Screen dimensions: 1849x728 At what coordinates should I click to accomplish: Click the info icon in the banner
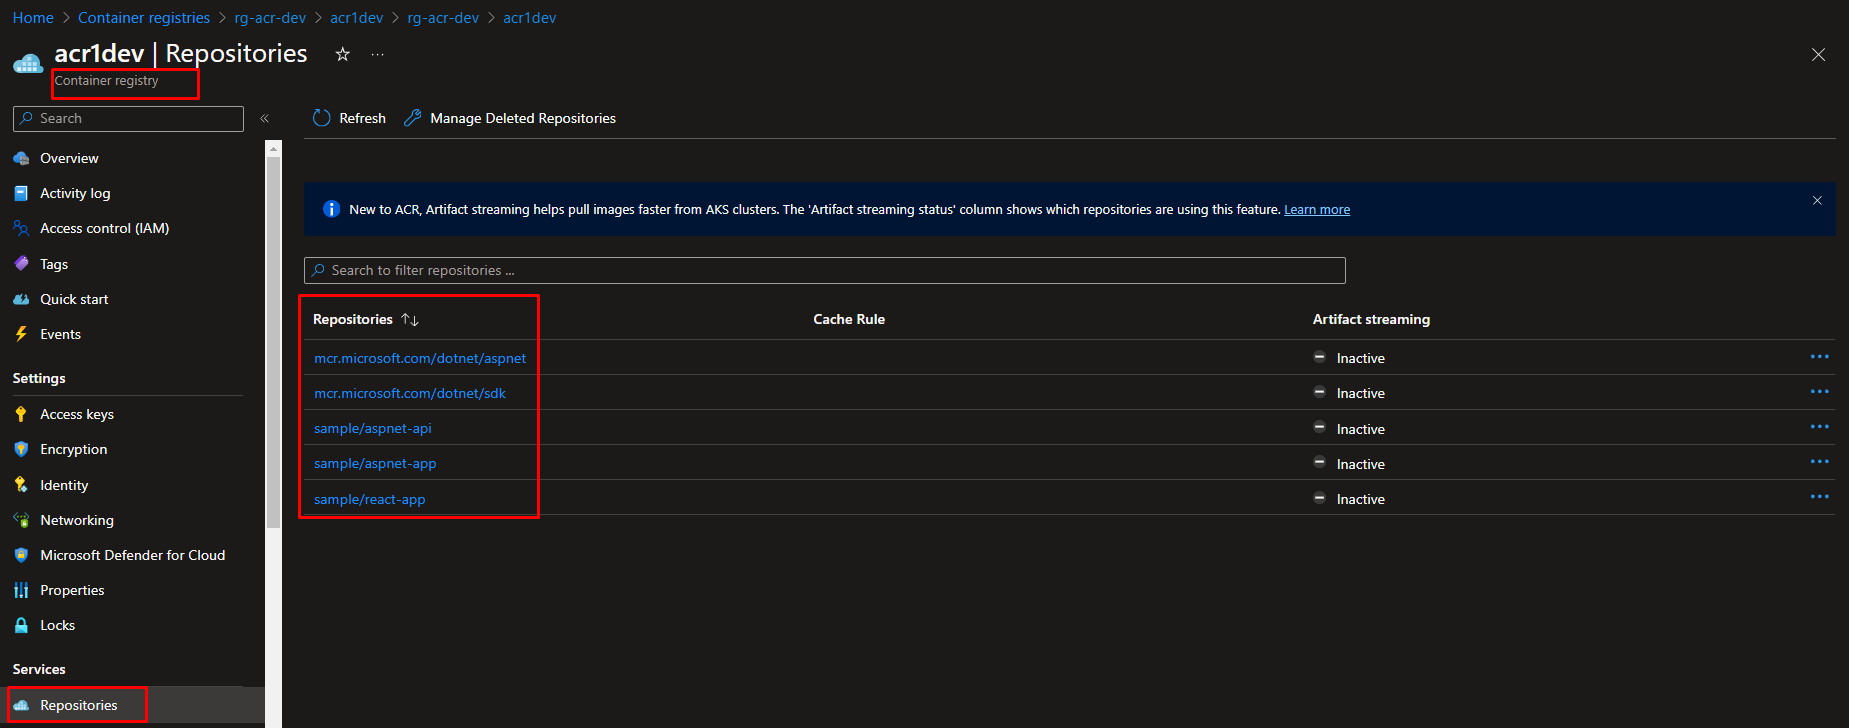point(331,209)
